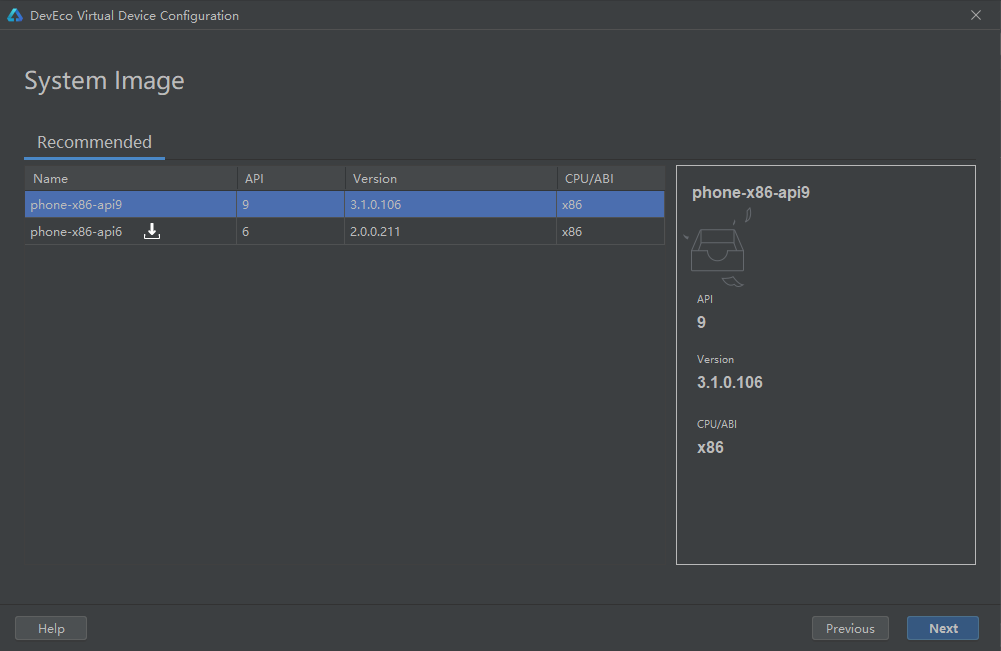Click the DevEco logo in title bar
Viewport: 1001px width, 651px height.
click(x=15, y=15)
